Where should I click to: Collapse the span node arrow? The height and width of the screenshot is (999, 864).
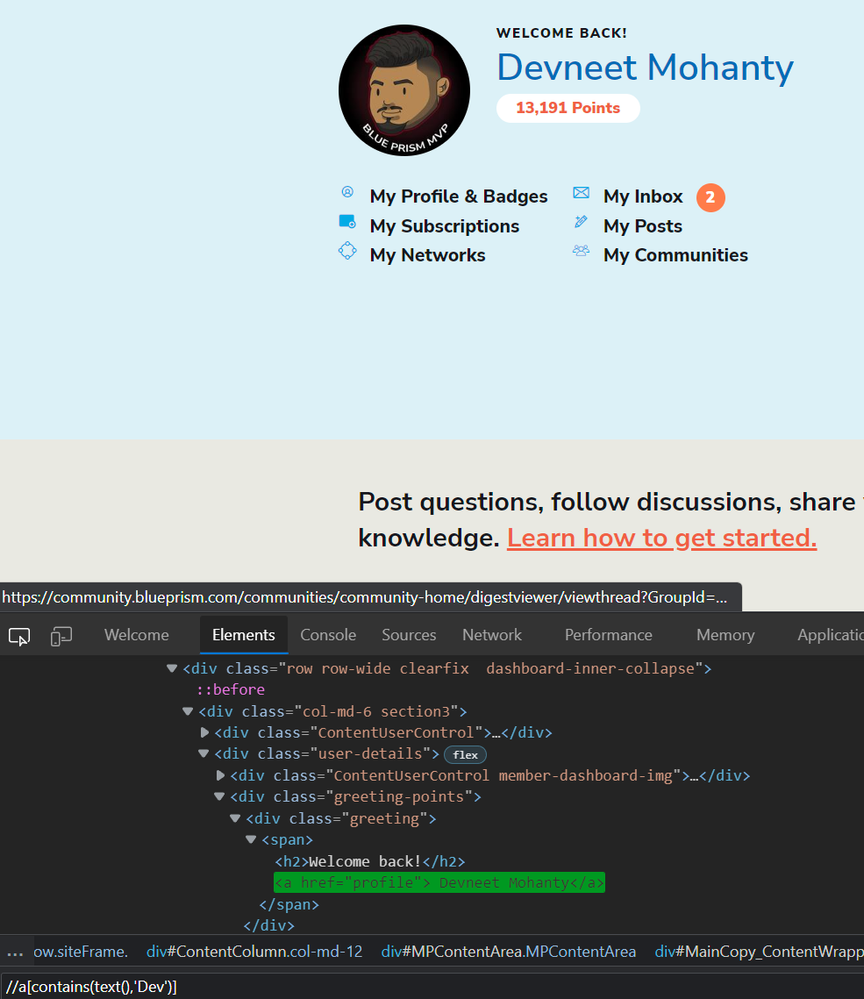click(x=251, y=840)
